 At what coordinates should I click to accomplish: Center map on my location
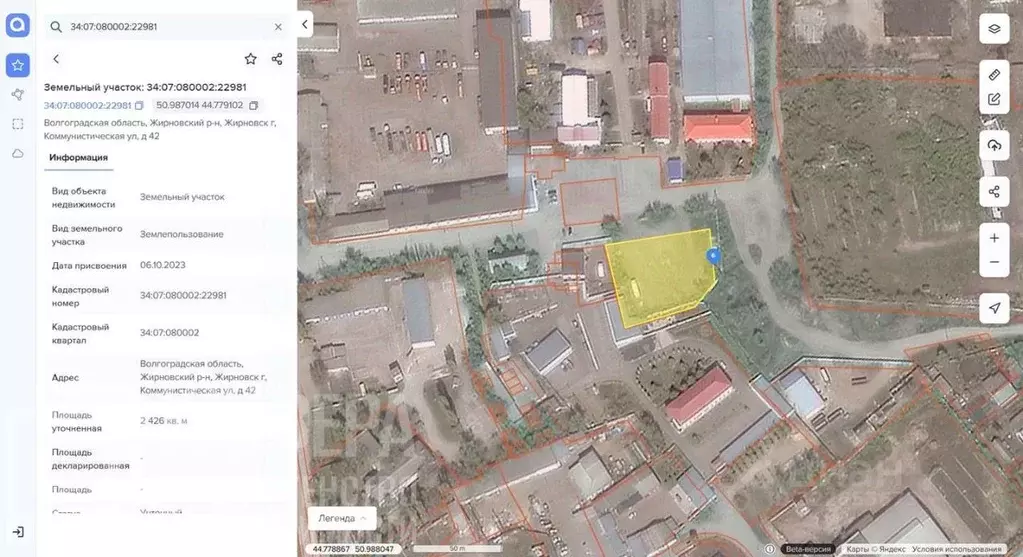pos(994,308)
